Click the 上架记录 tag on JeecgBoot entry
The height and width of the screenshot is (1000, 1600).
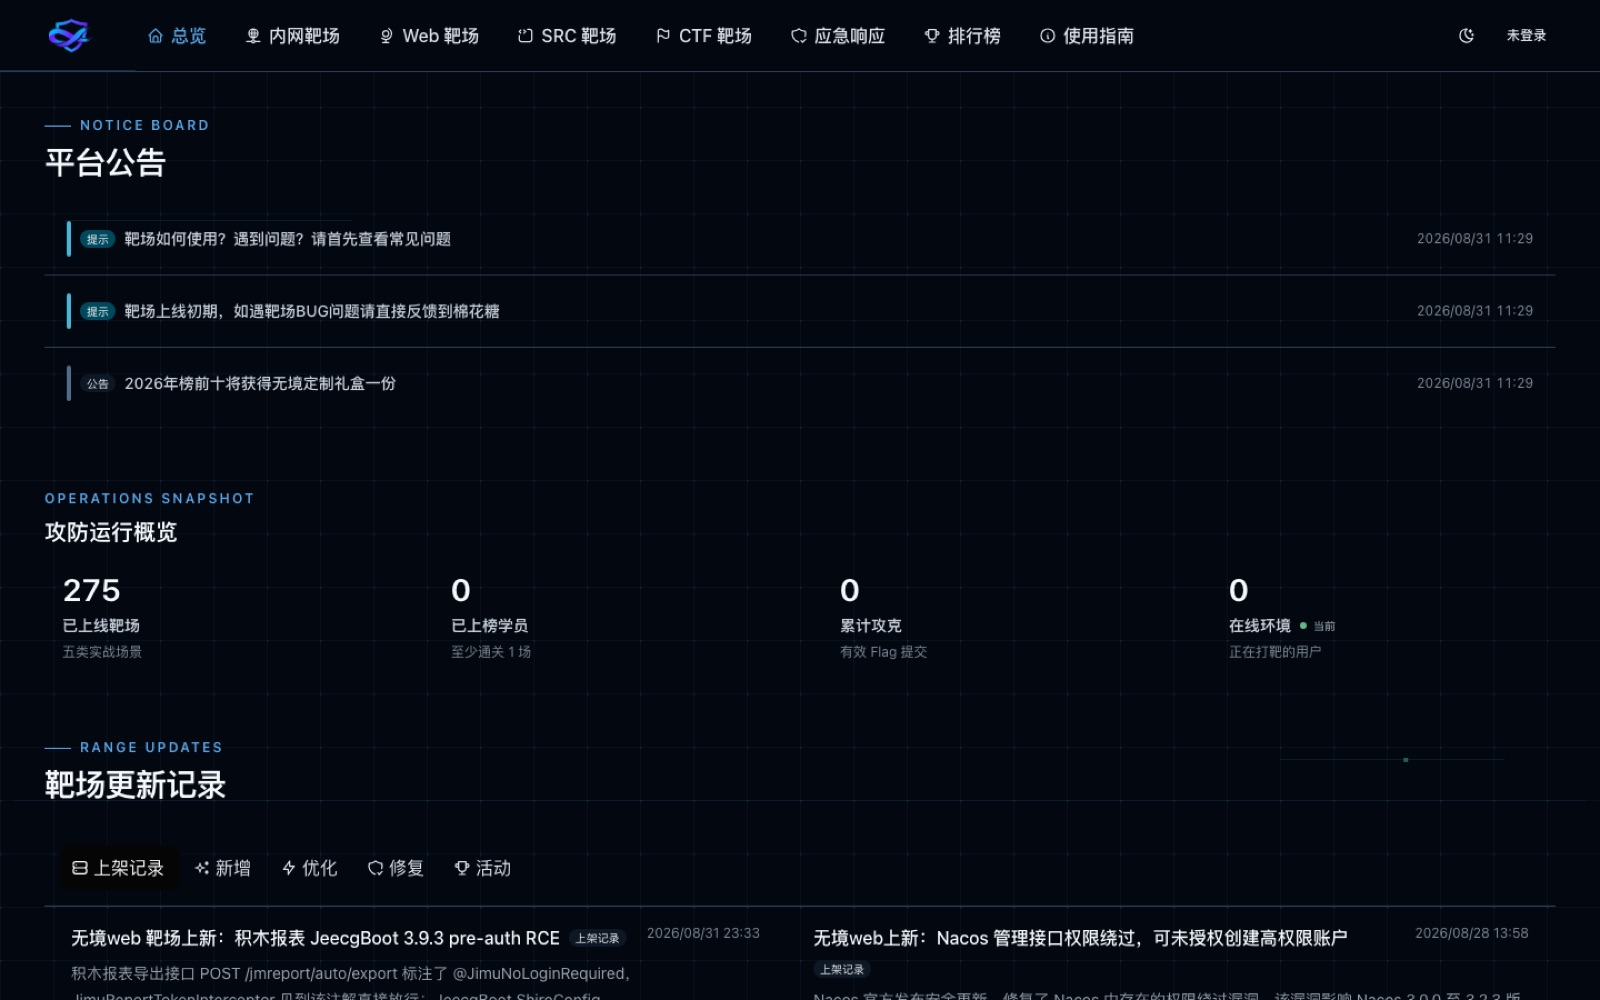pos(597,938)
